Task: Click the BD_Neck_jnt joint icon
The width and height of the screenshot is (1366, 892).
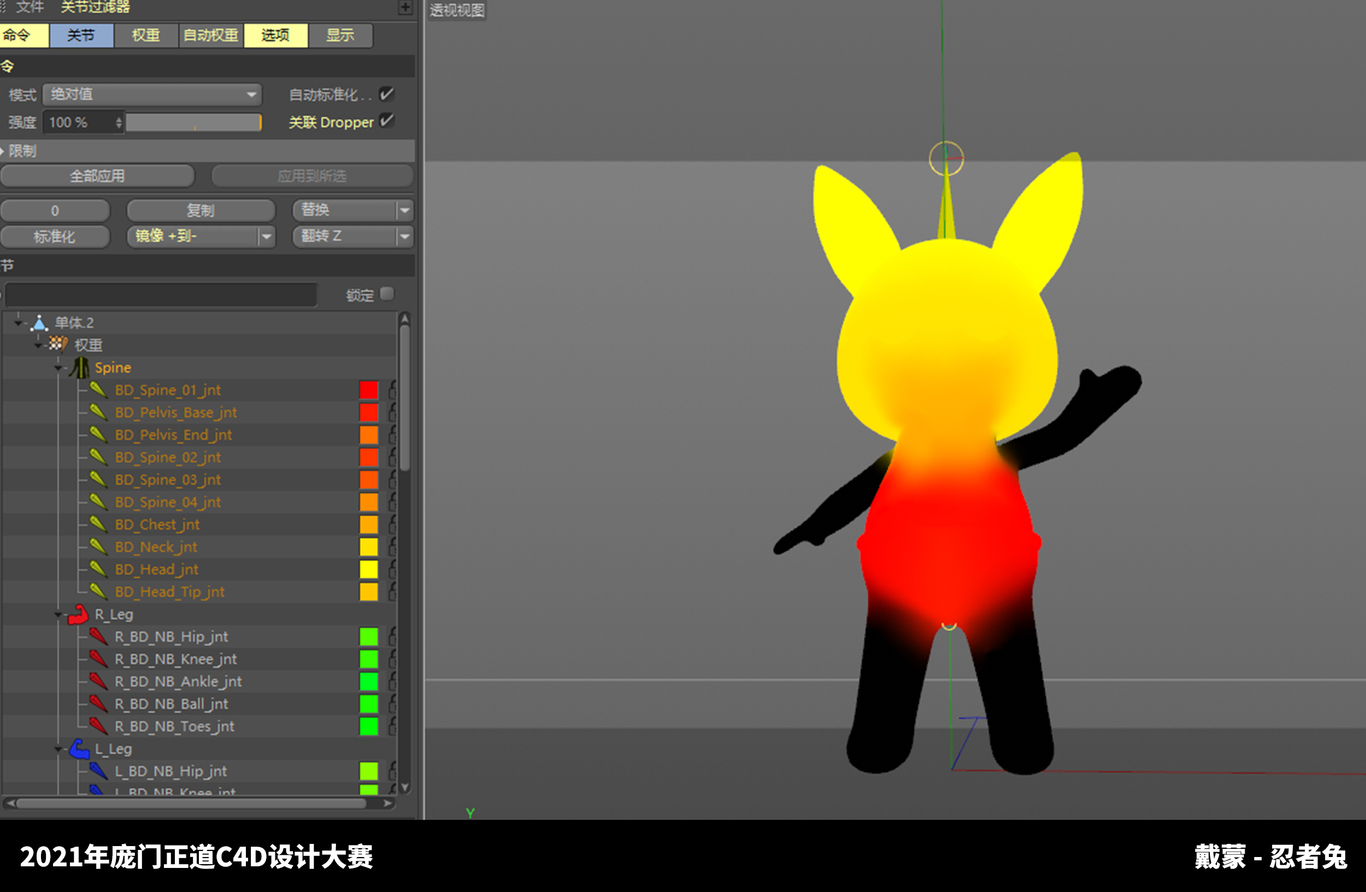Action: tap(98, 547)
